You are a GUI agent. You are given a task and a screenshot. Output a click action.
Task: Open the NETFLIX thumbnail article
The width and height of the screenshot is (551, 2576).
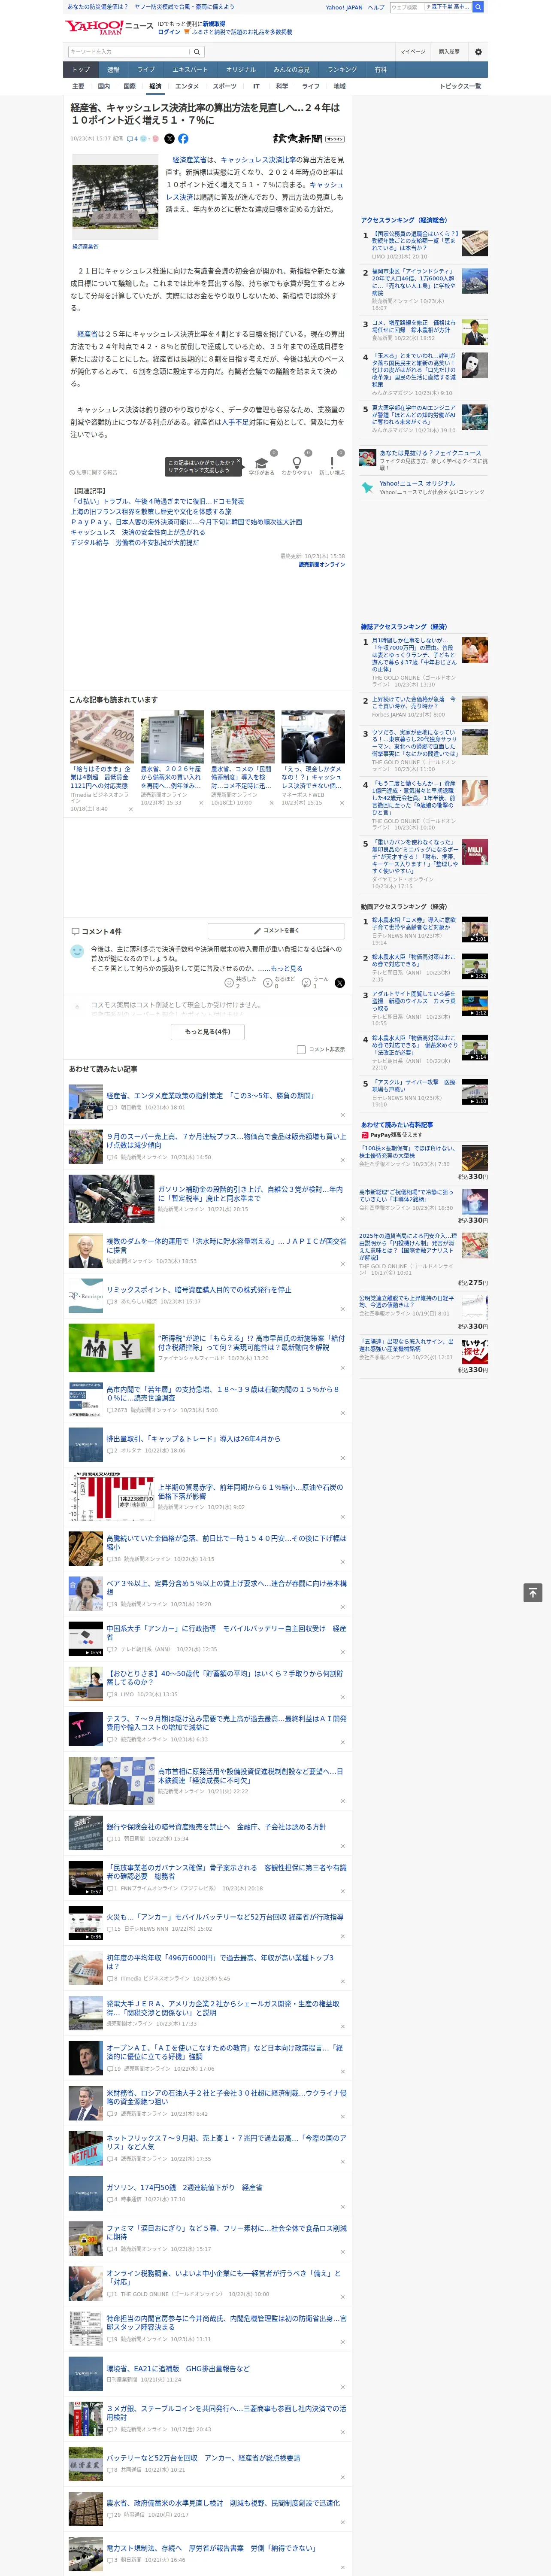click(x=85, y=2149)
